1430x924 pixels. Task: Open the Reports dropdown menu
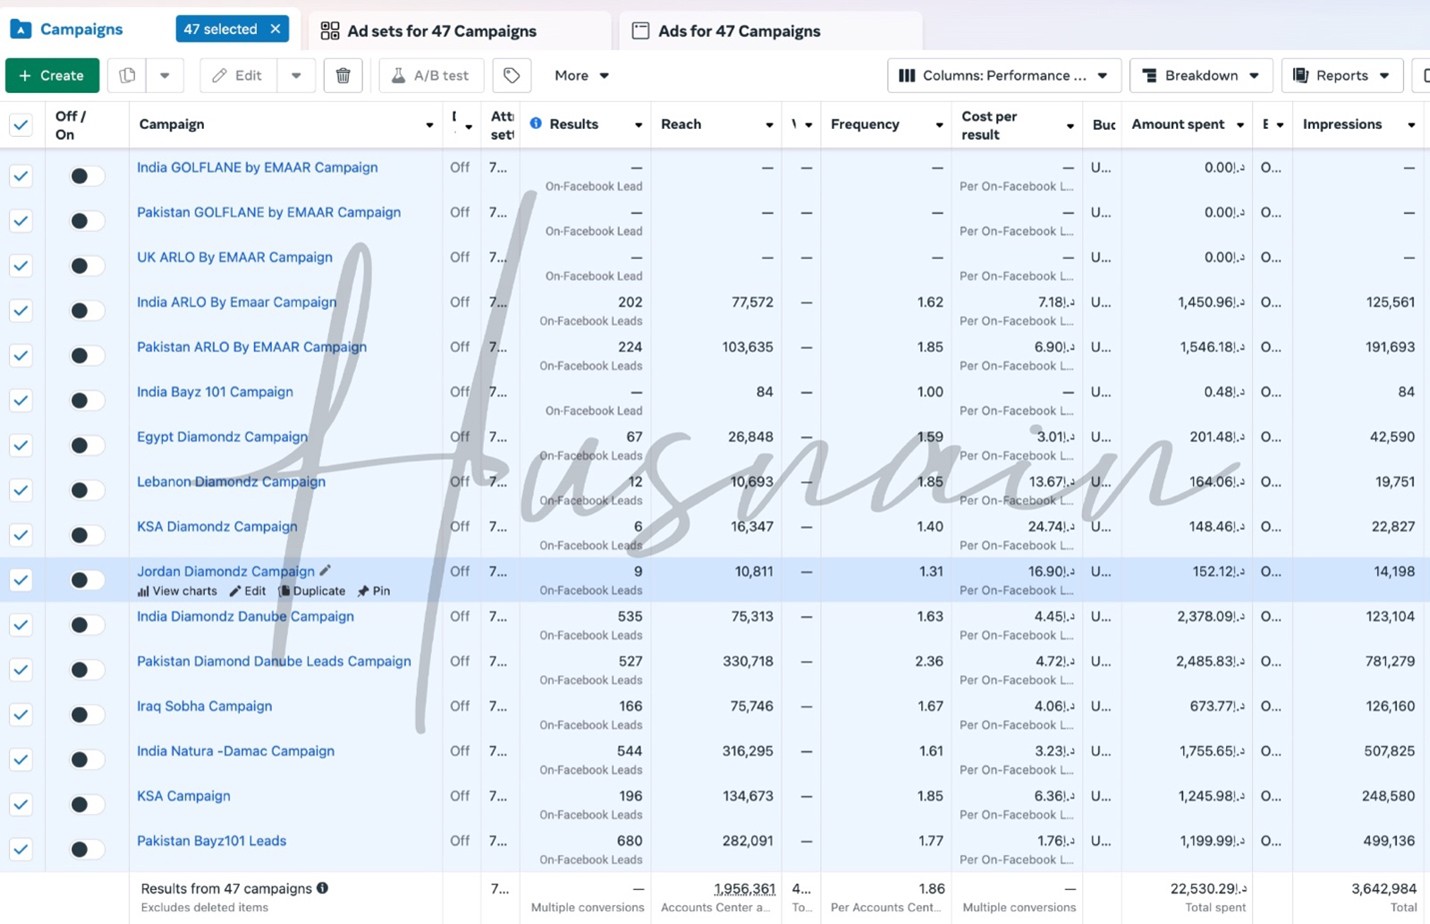[1341, 76]
